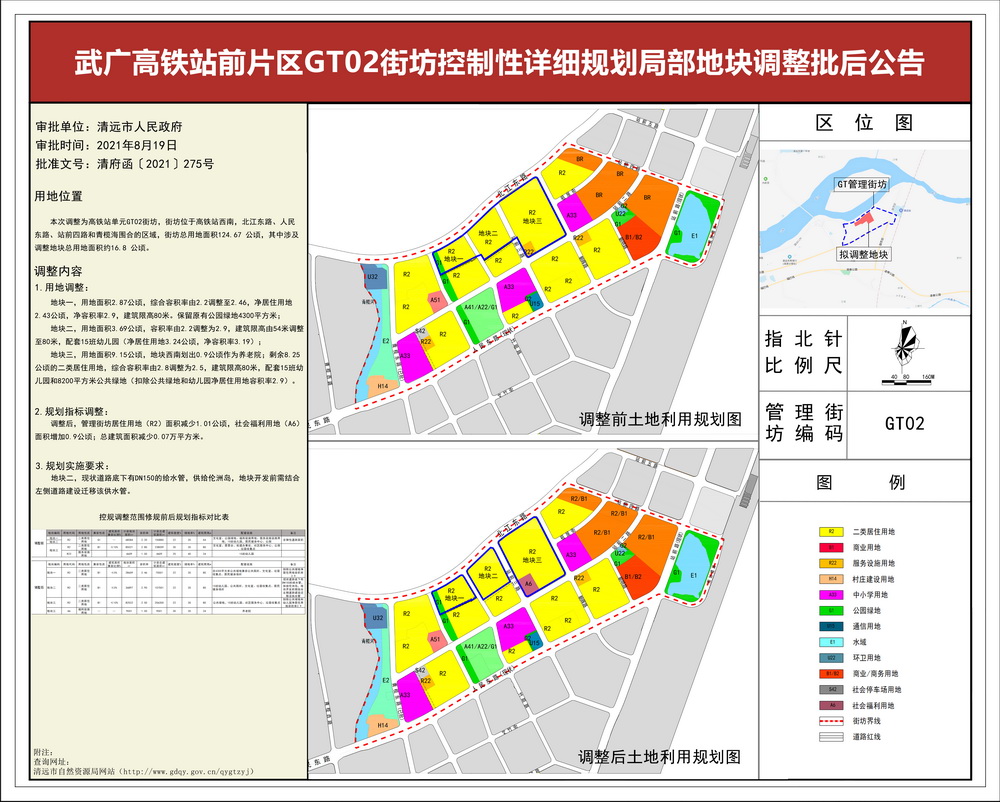Select the gray S42 社会停车场用地 legend swatch
This screenshot has height=802, width=1000.
point(832,689)
